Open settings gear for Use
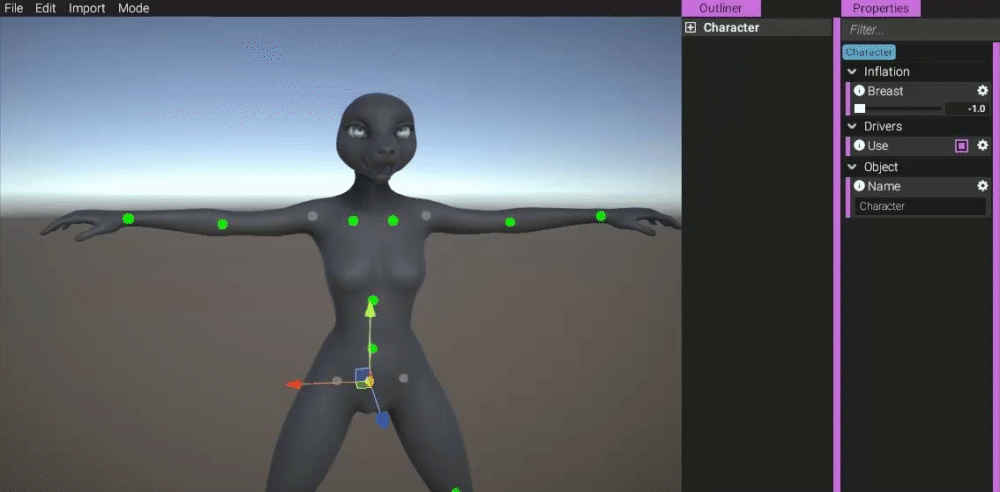Screen dimensions: 1000x492 pos(983,145)
